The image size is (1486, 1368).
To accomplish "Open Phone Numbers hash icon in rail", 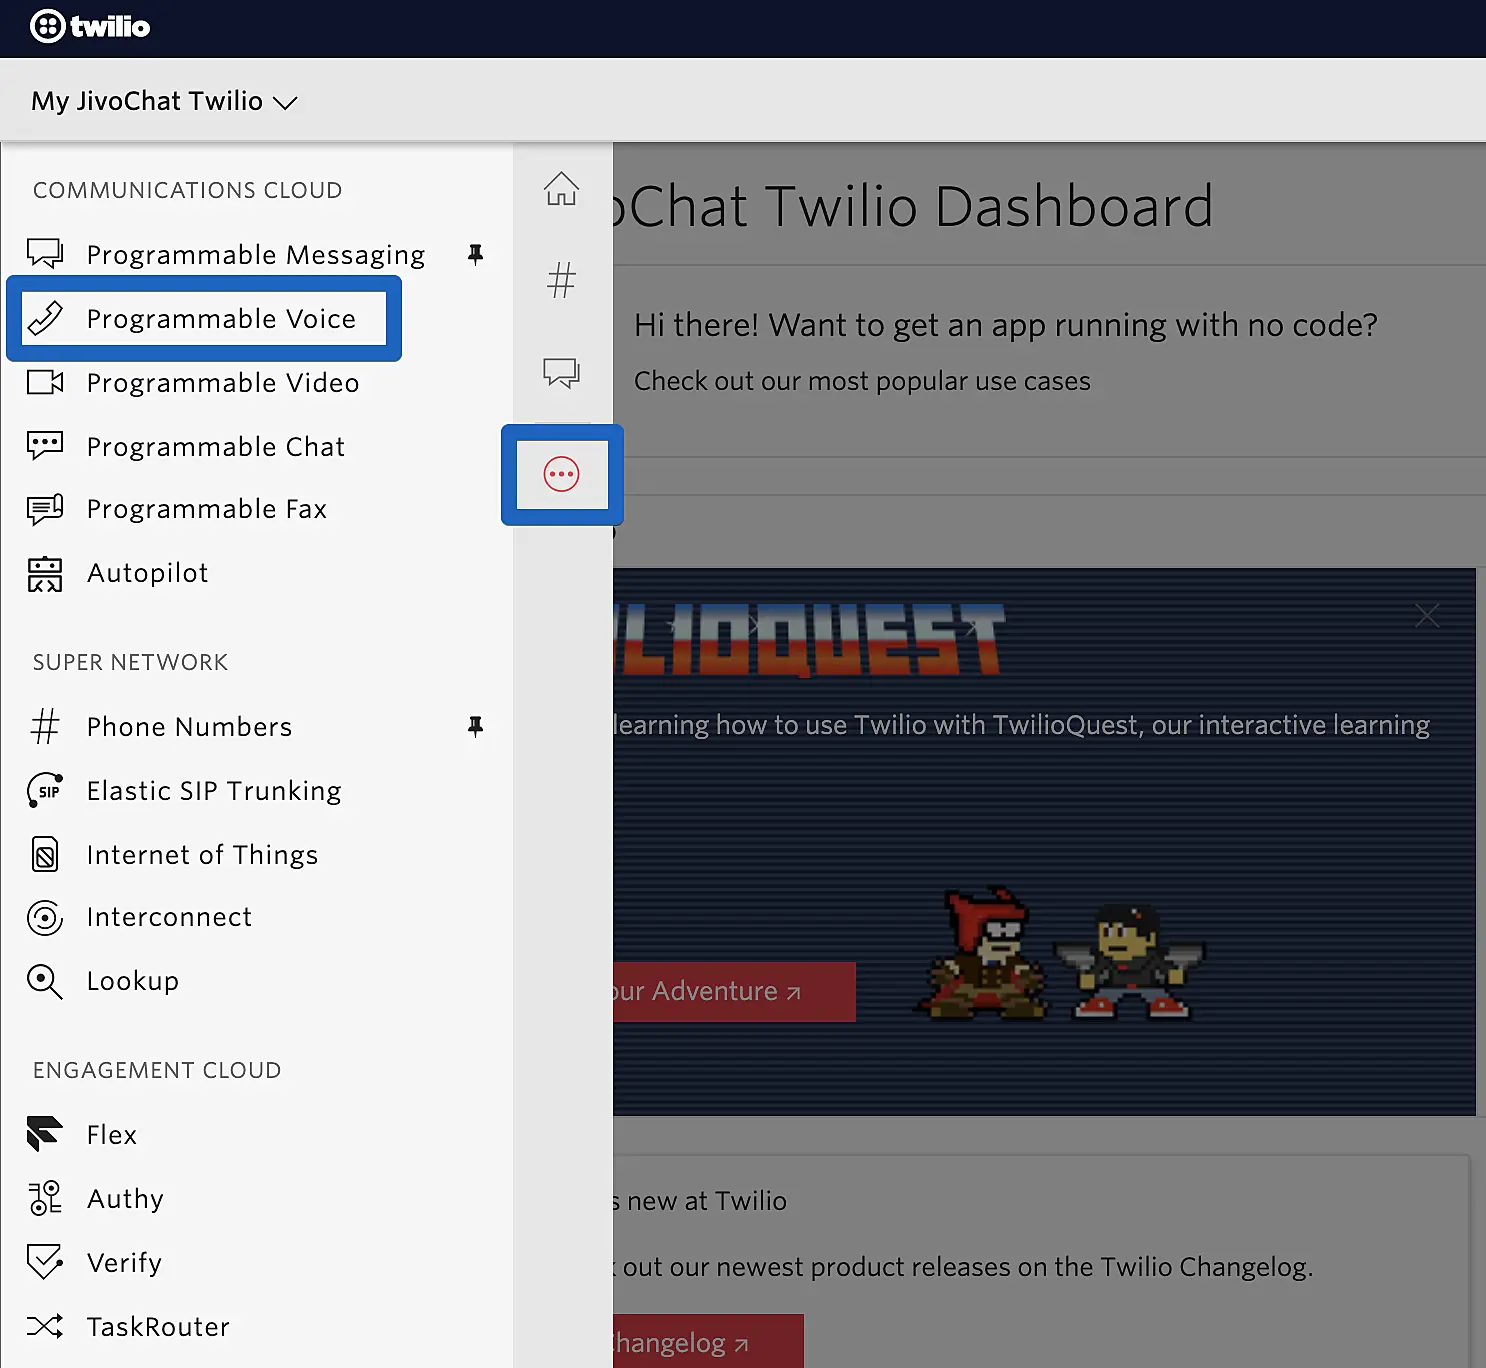I will 561,280.
